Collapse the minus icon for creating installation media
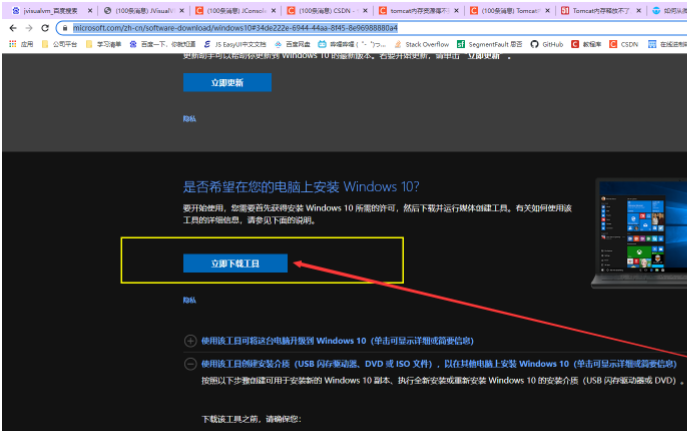Viewport: 687px width, 431px height. point(190,364)
